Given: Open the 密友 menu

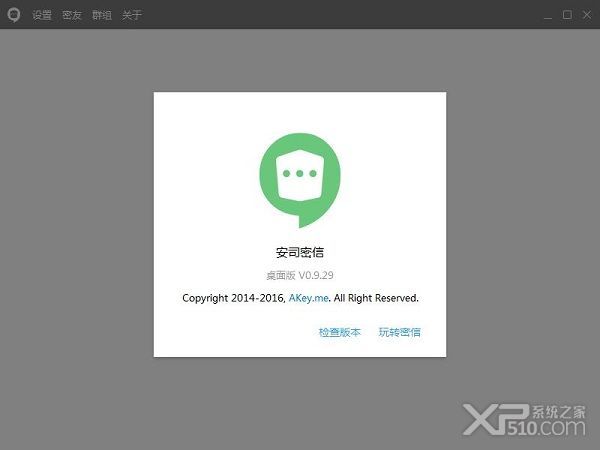Looking at the screenshot, I should [72, 15].
